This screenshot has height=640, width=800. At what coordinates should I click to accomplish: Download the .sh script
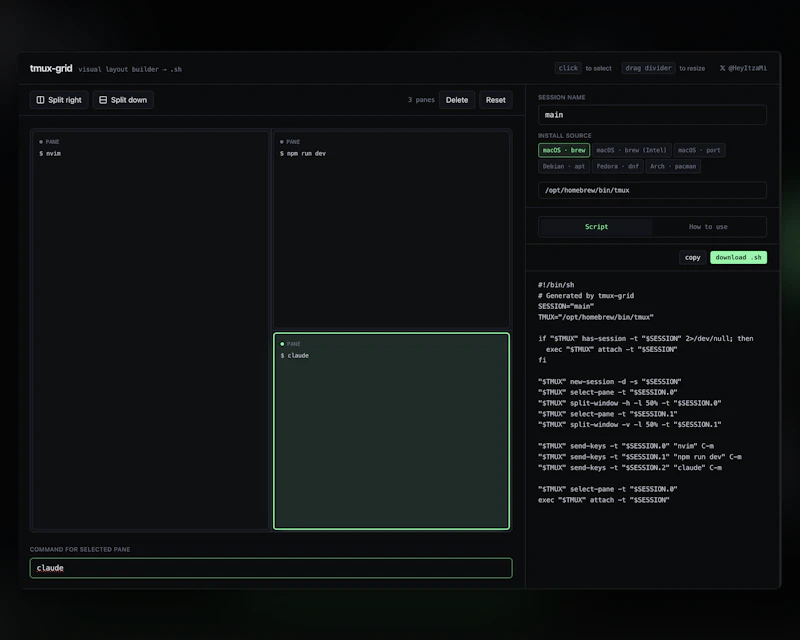tap(738, 258)
